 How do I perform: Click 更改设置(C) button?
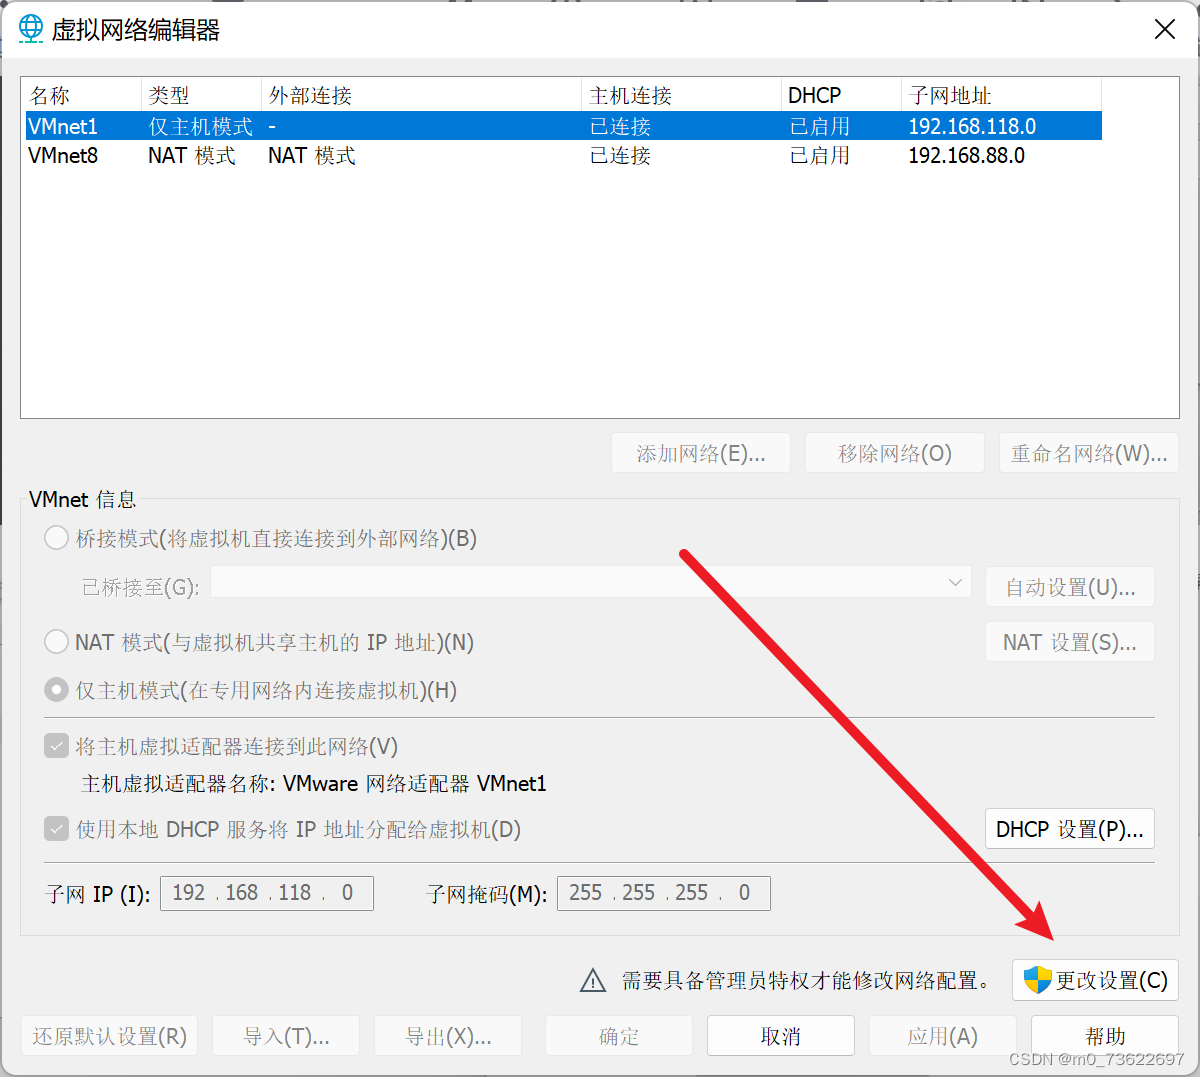pyautogui.click(x=1096, y=980)
